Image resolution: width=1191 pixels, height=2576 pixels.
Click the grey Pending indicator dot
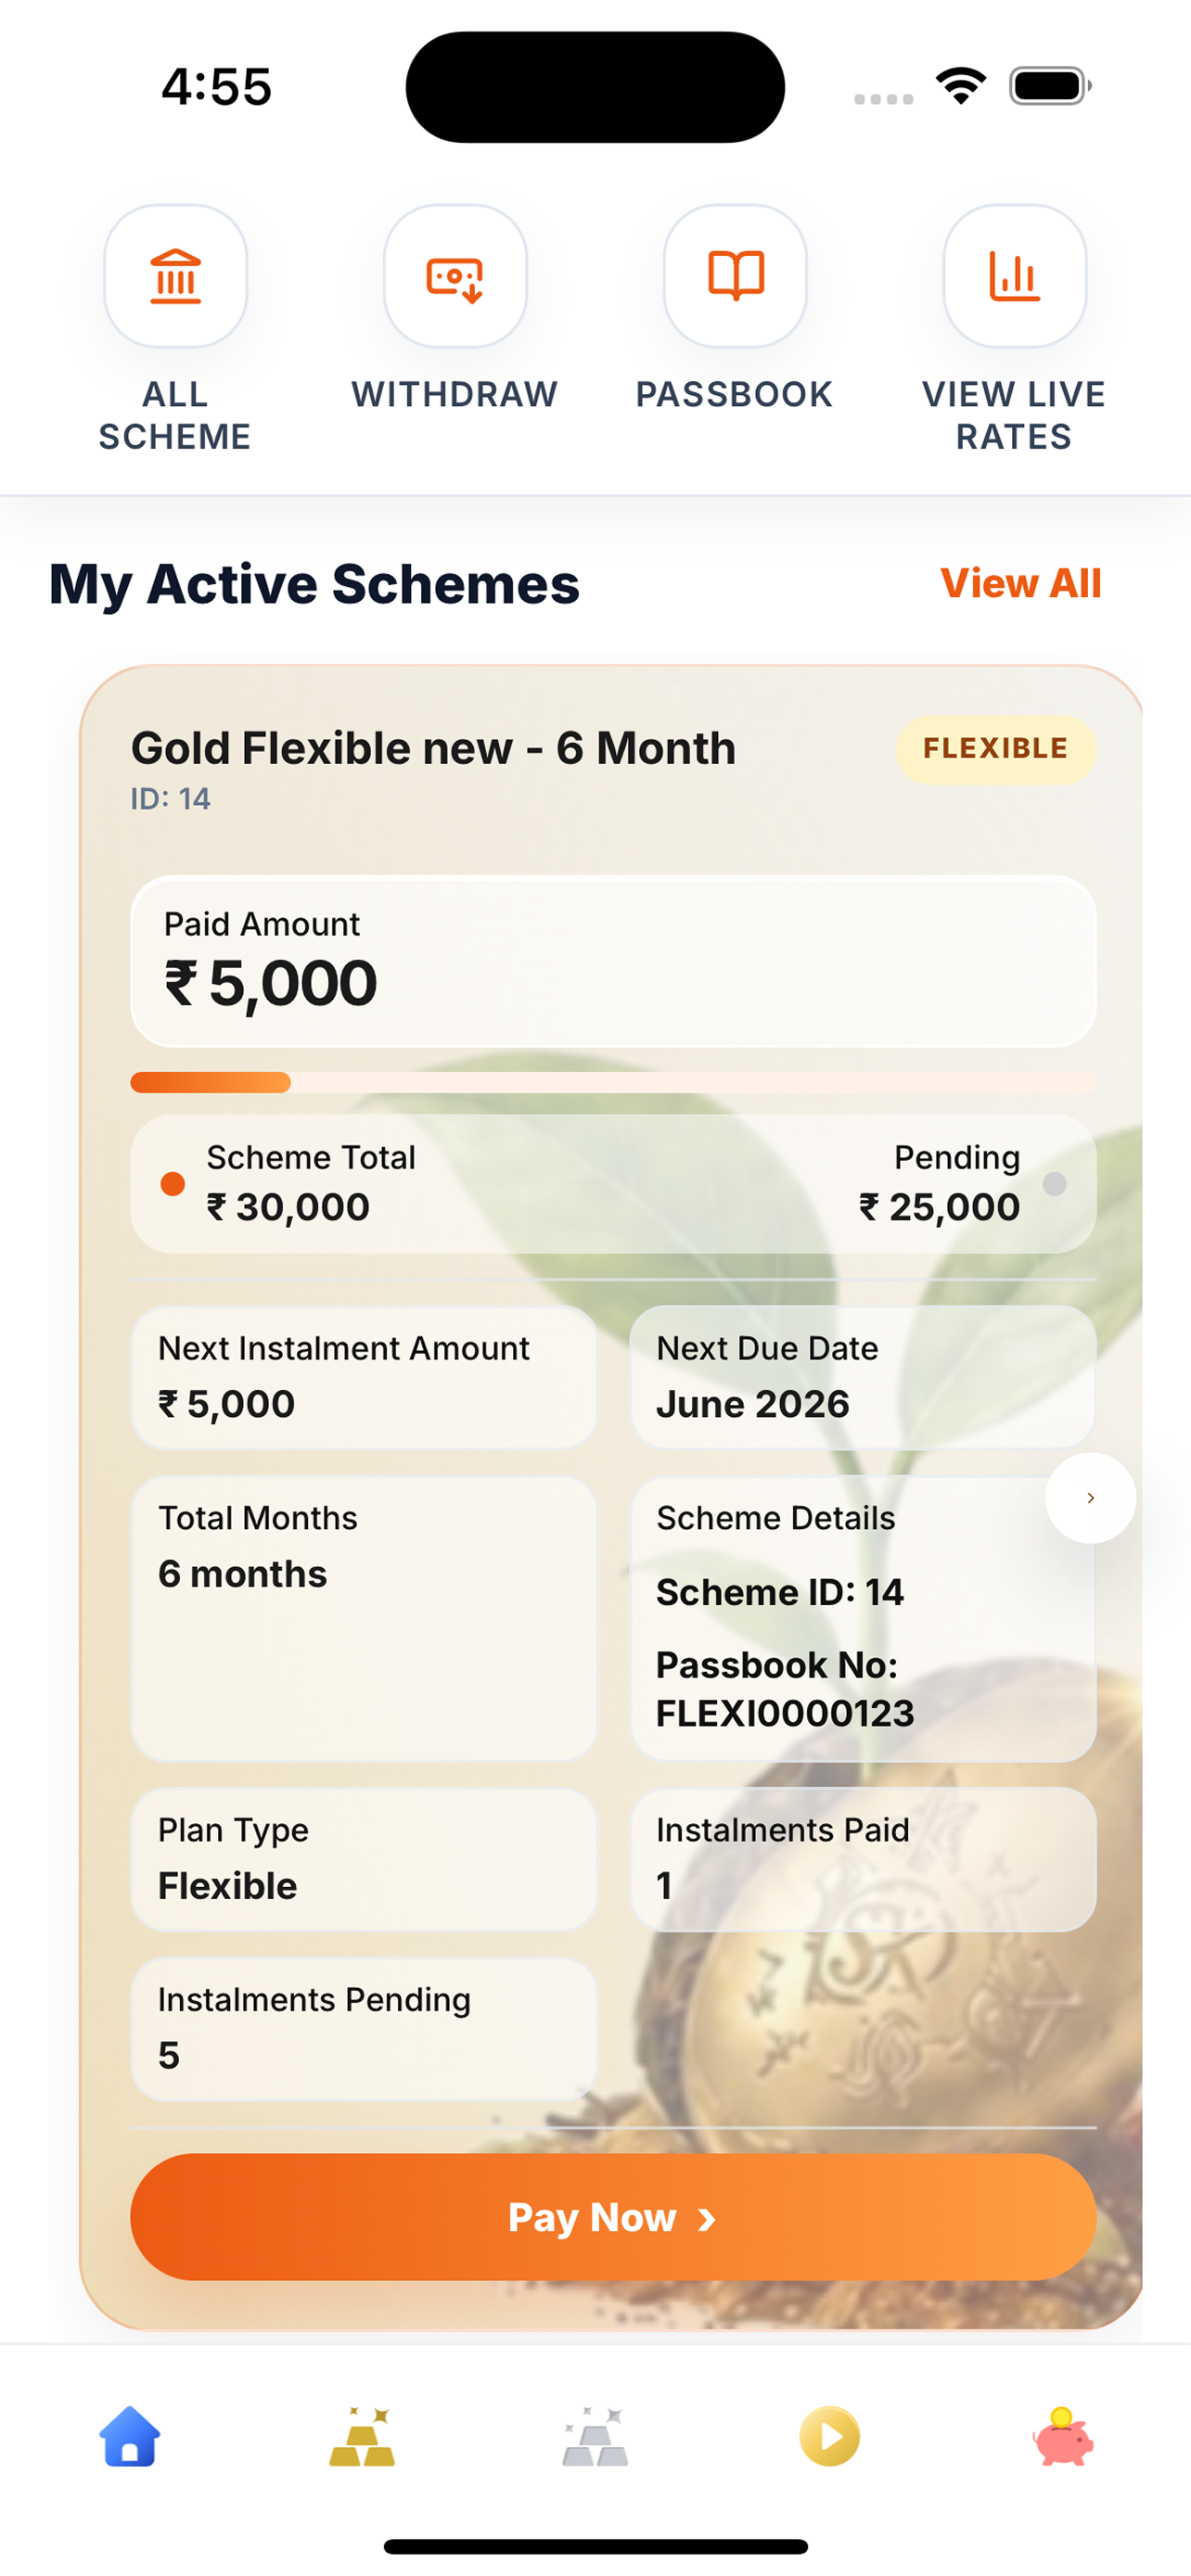pyautogui.click(x=1054, y=1184)
